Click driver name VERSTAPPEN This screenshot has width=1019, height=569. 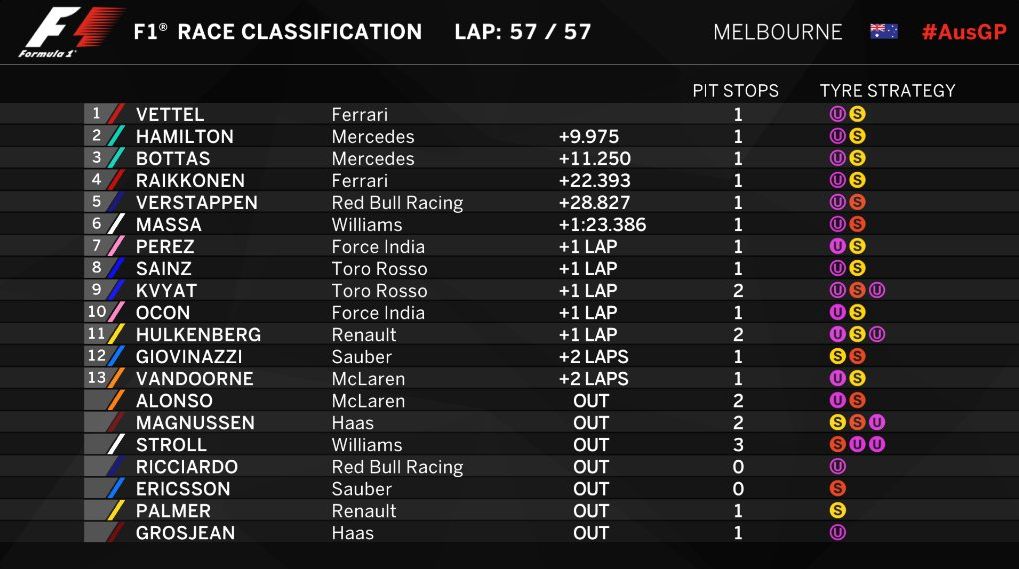(197, 203)
